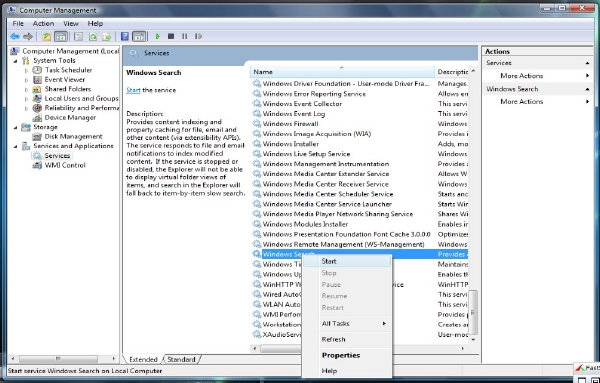Open the View menu

(x=71, y=24)
